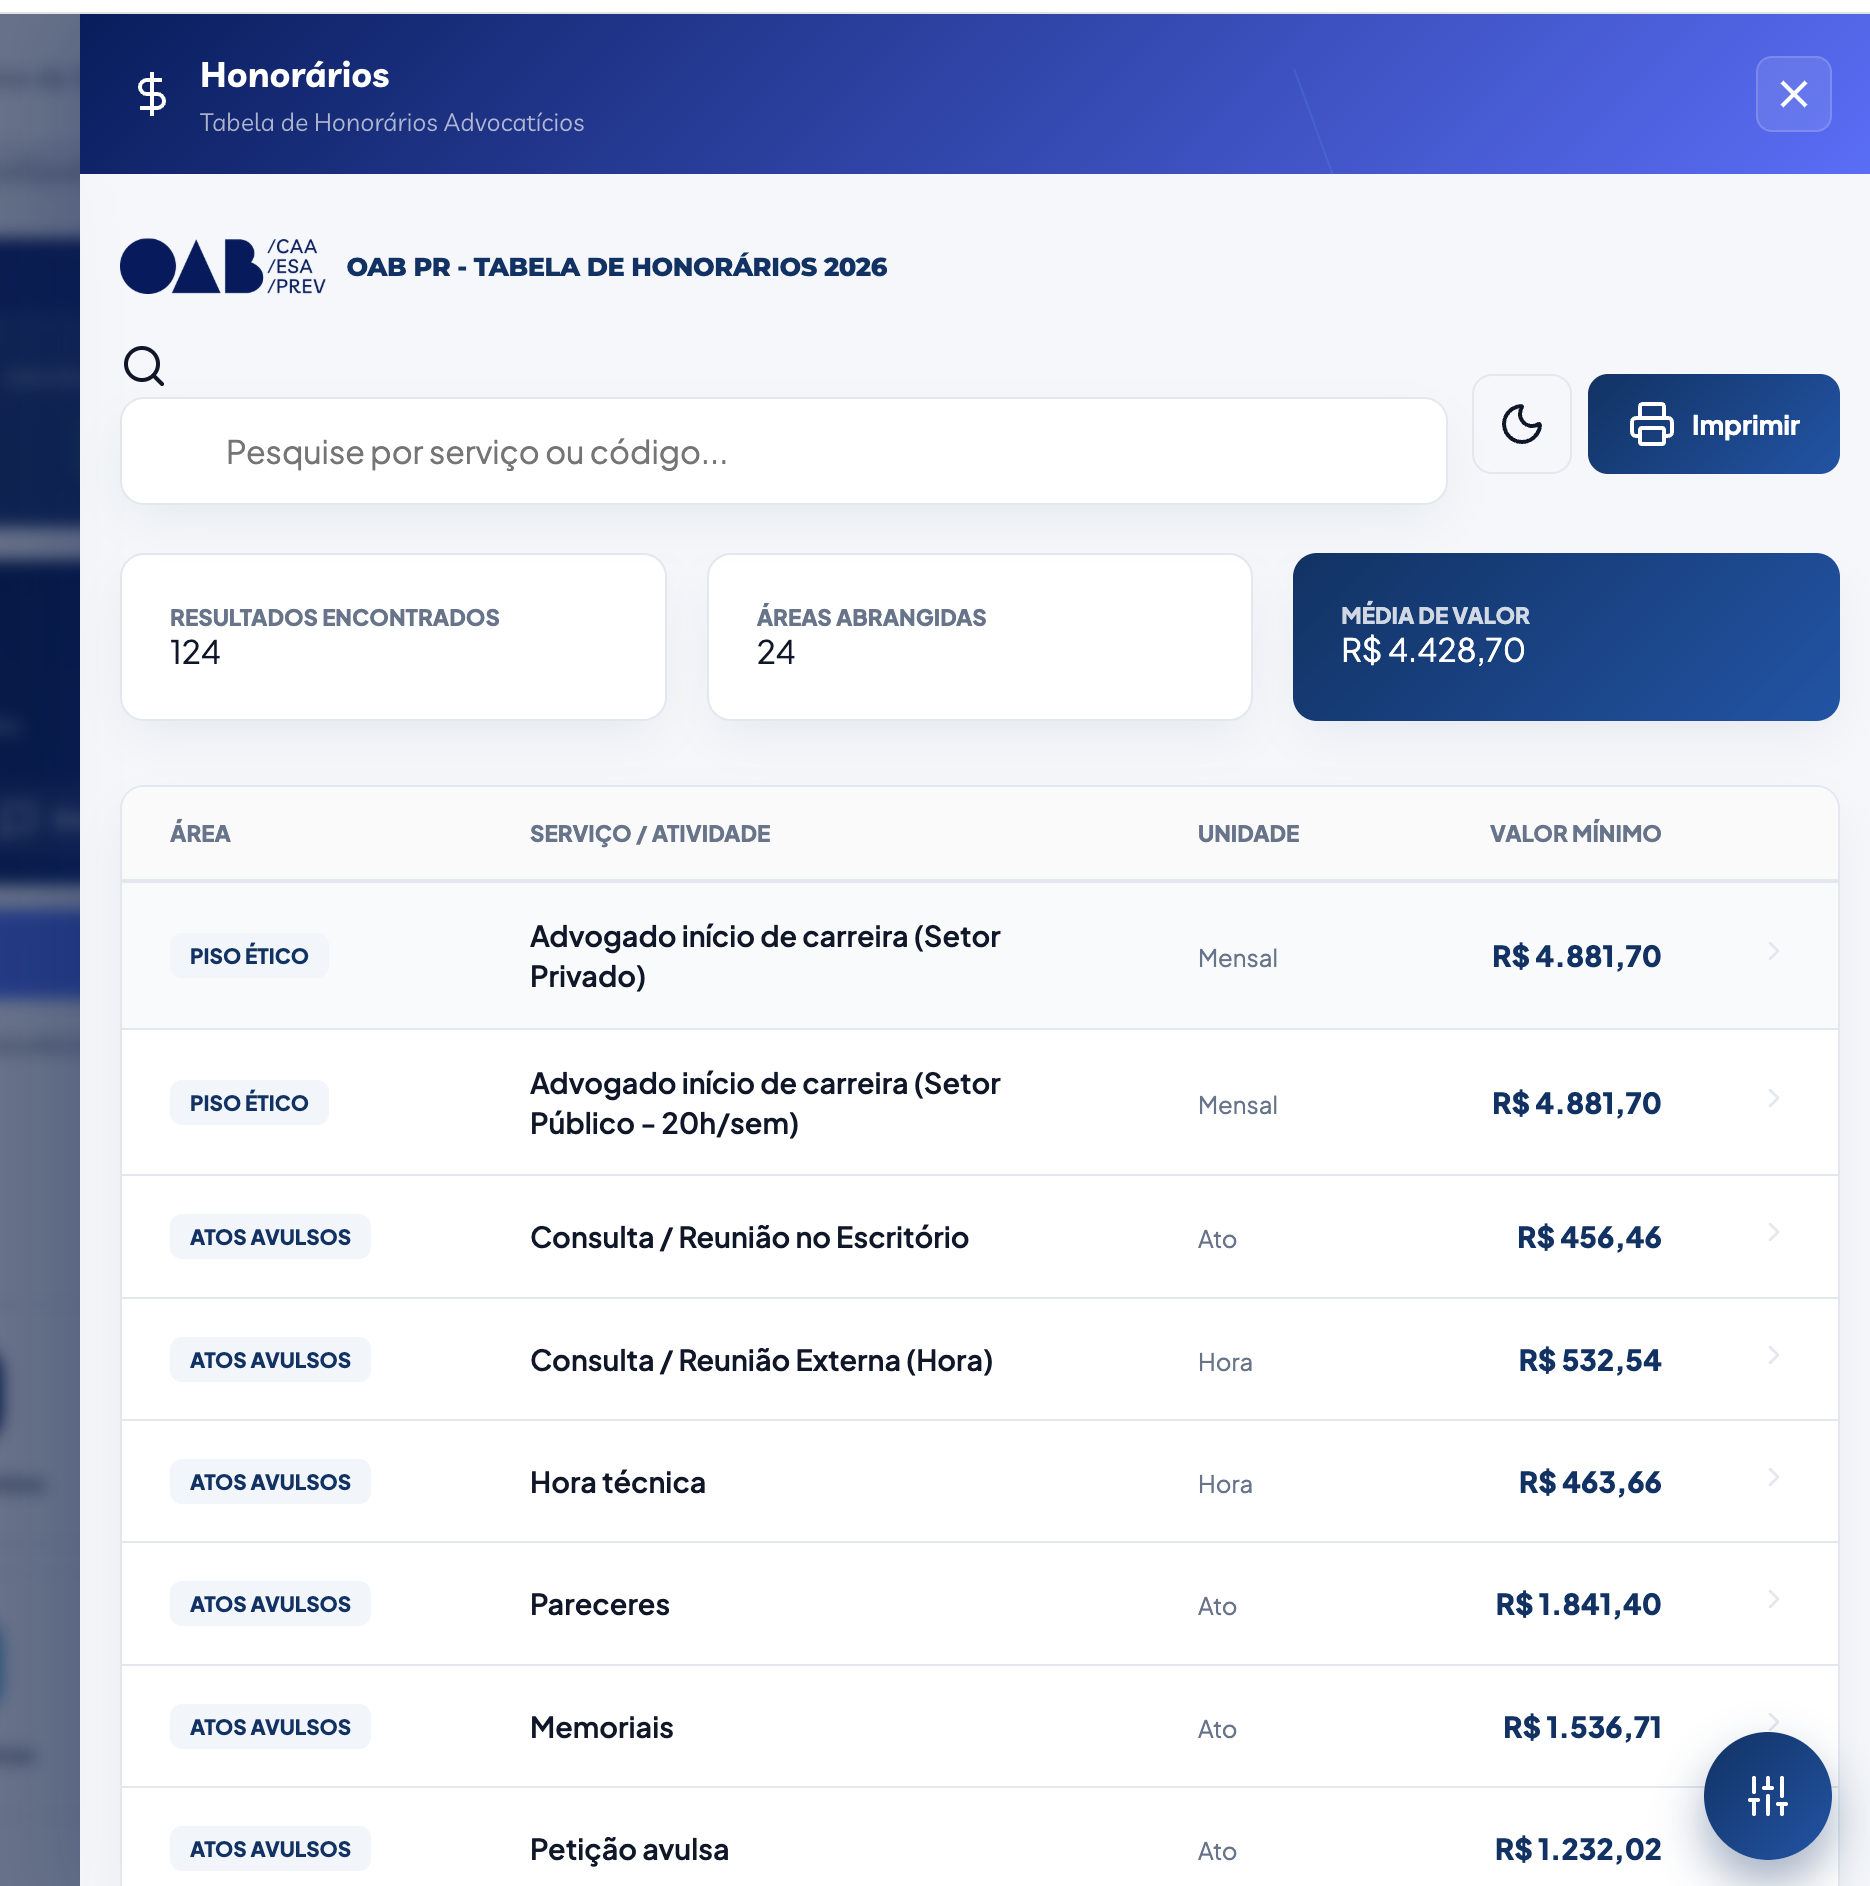The width and height of the screenshot is (1870, 1886).
Task: Expand the Hora técnica row chevron
Action: tap(1773, 1478)
